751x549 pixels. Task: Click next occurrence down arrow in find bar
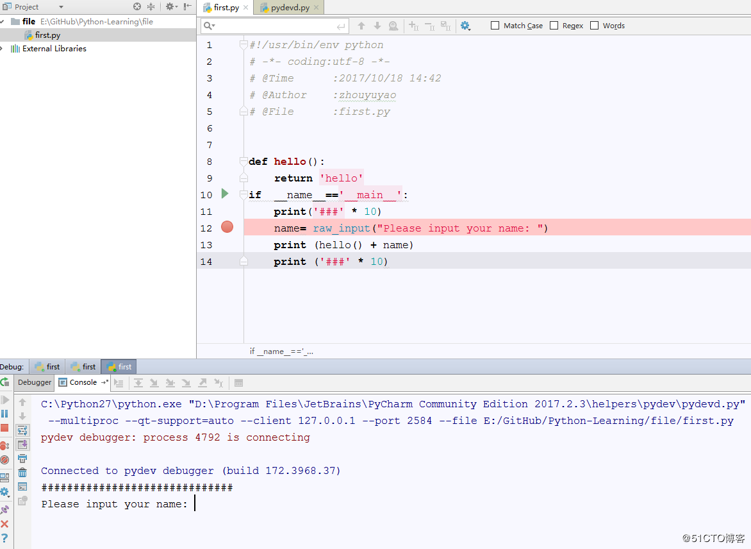377,26
